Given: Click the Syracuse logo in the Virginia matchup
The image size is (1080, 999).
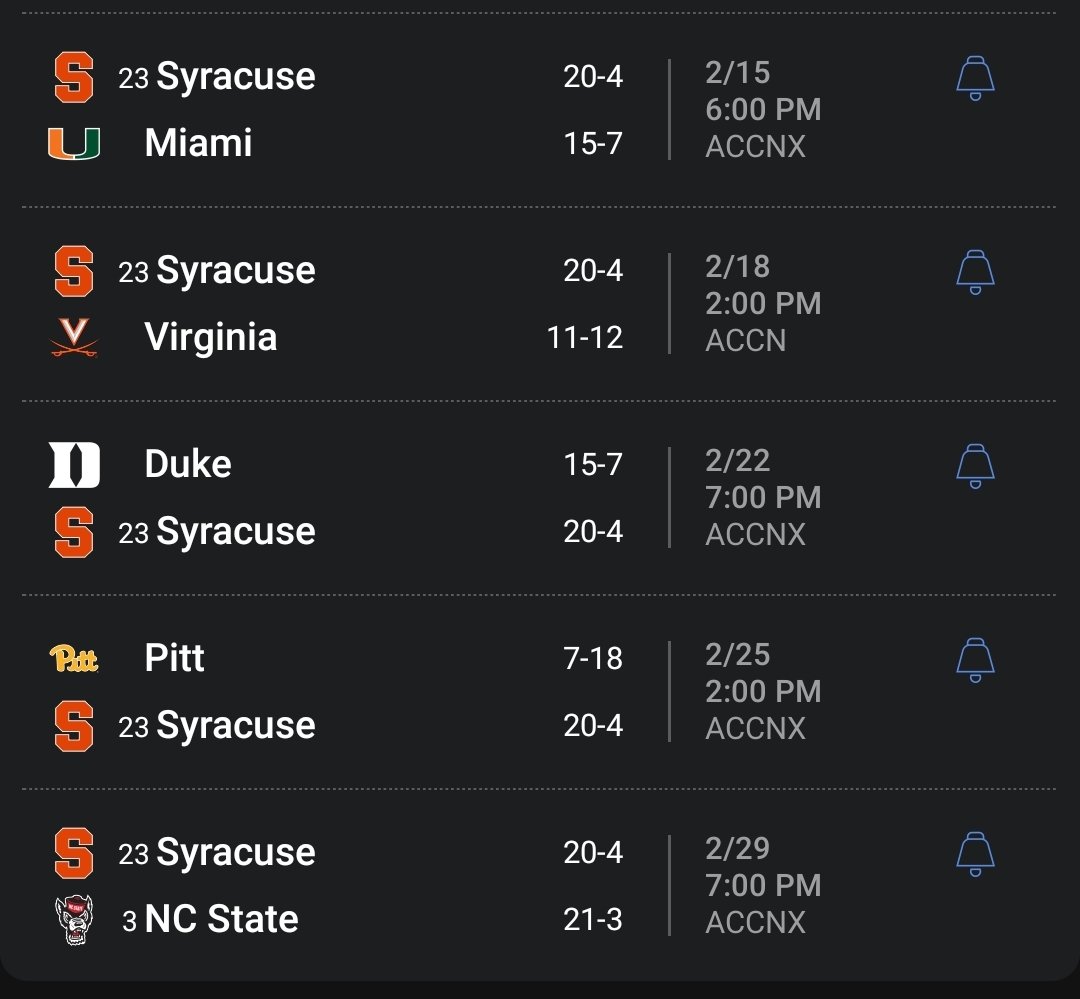Looking at the screenshot, I should [x=75, y=270].
